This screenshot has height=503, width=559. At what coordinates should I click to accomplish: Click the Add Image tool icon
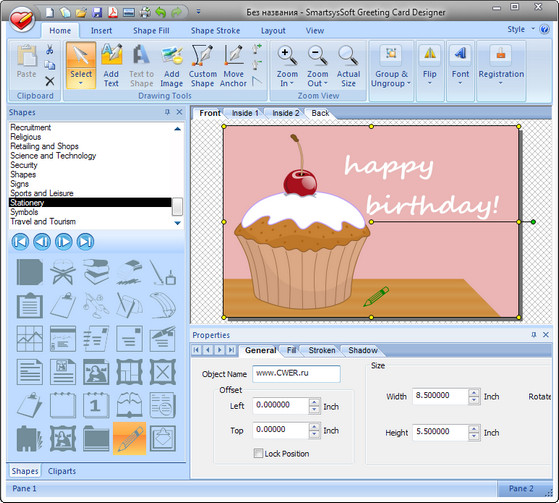point(171,55)
